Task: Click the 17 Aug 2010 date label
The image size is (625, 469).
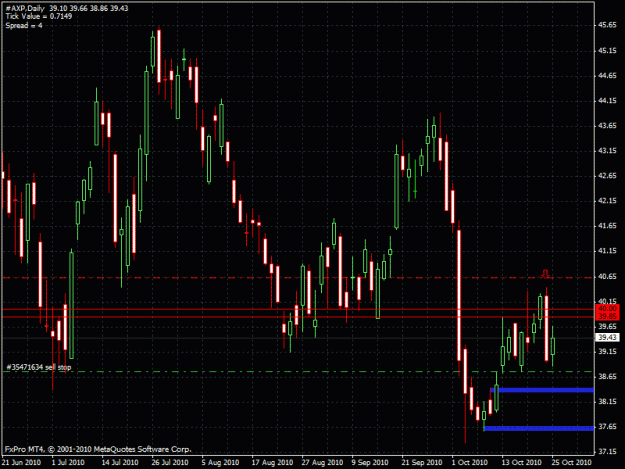Action: [272, 462]
